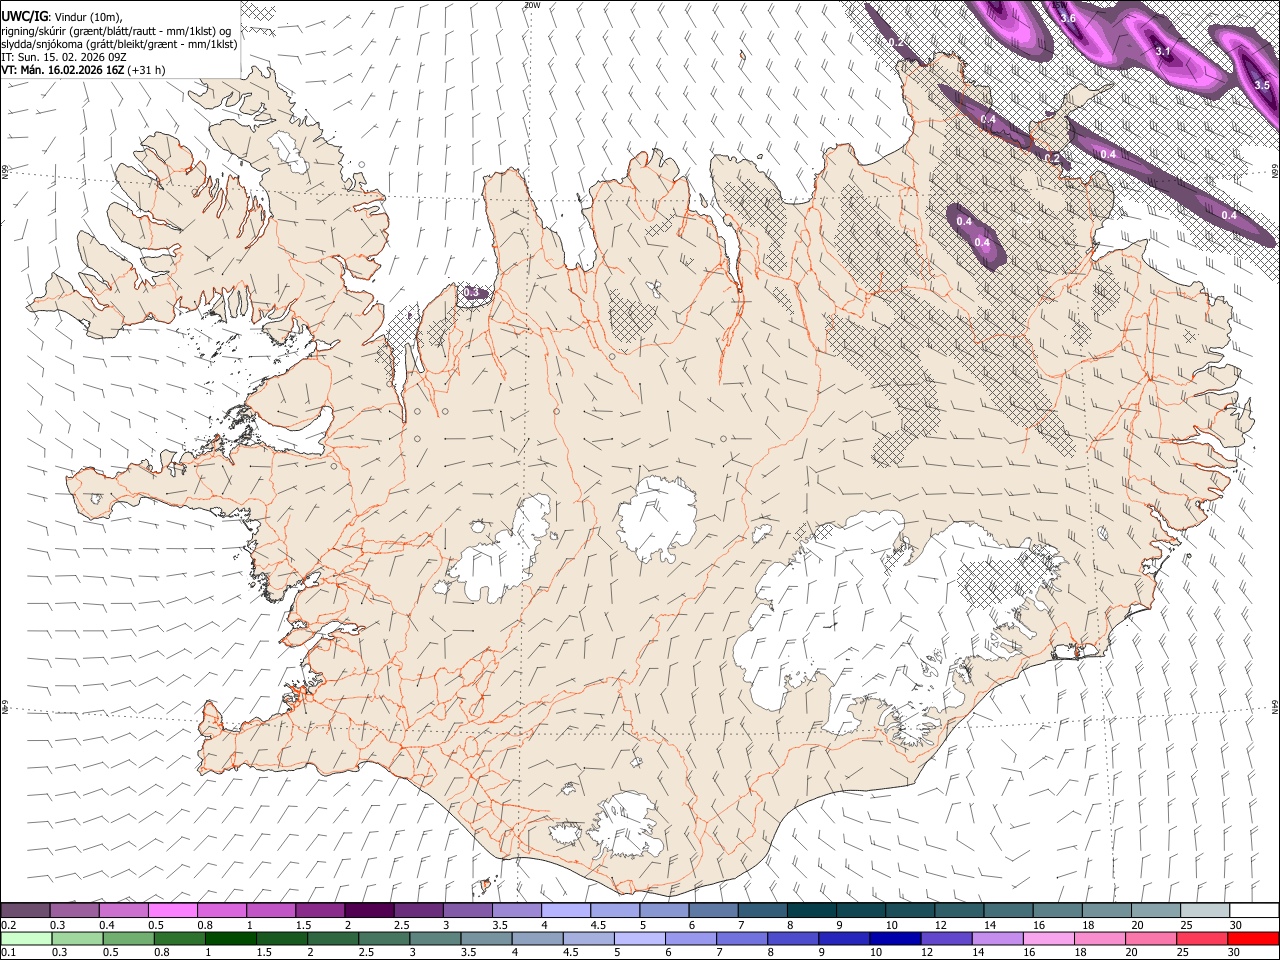1280x960 pixels.
Task: Click the '30' label on the lower legend scale
Action: click(1235, 952)
